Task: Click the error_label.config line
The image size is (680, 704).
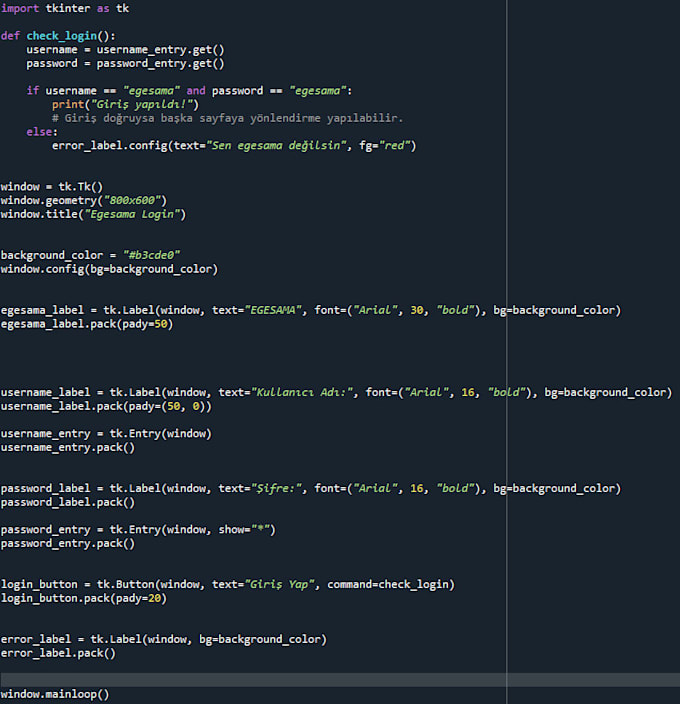Action: 234,146
